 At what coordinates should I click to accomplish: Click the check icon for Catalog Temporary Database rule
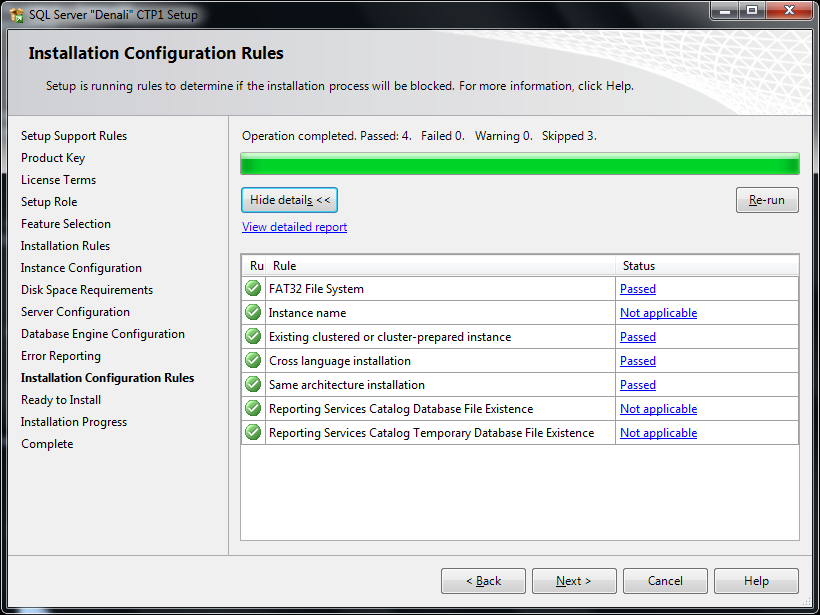pos(253,433)
